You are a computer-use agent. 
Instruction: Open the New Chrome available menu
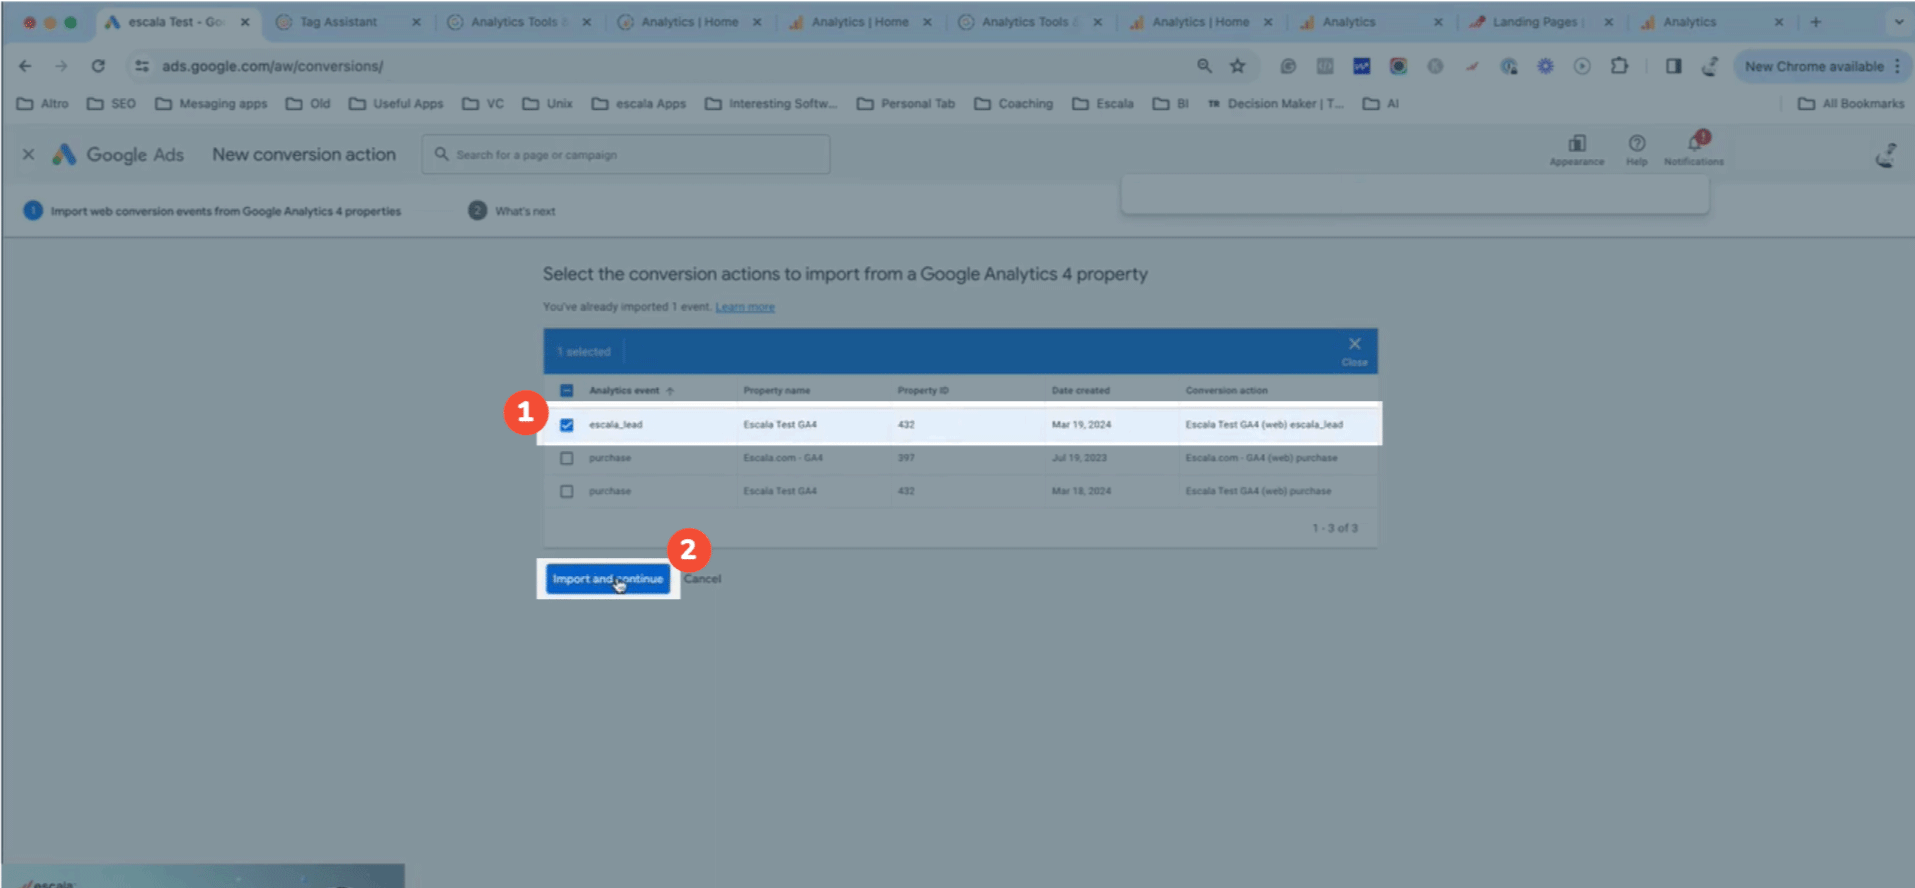pyautogui.click(x=1820, y=66)
